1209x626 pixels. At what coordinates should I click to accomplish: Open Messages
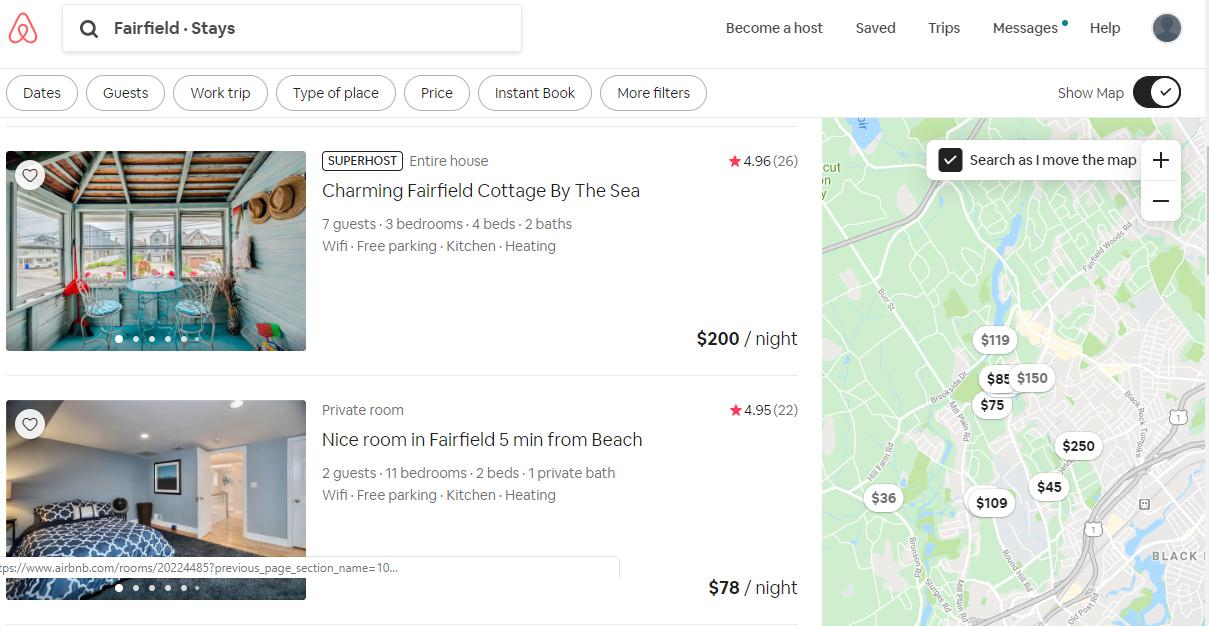click(x=1022, y=28)
